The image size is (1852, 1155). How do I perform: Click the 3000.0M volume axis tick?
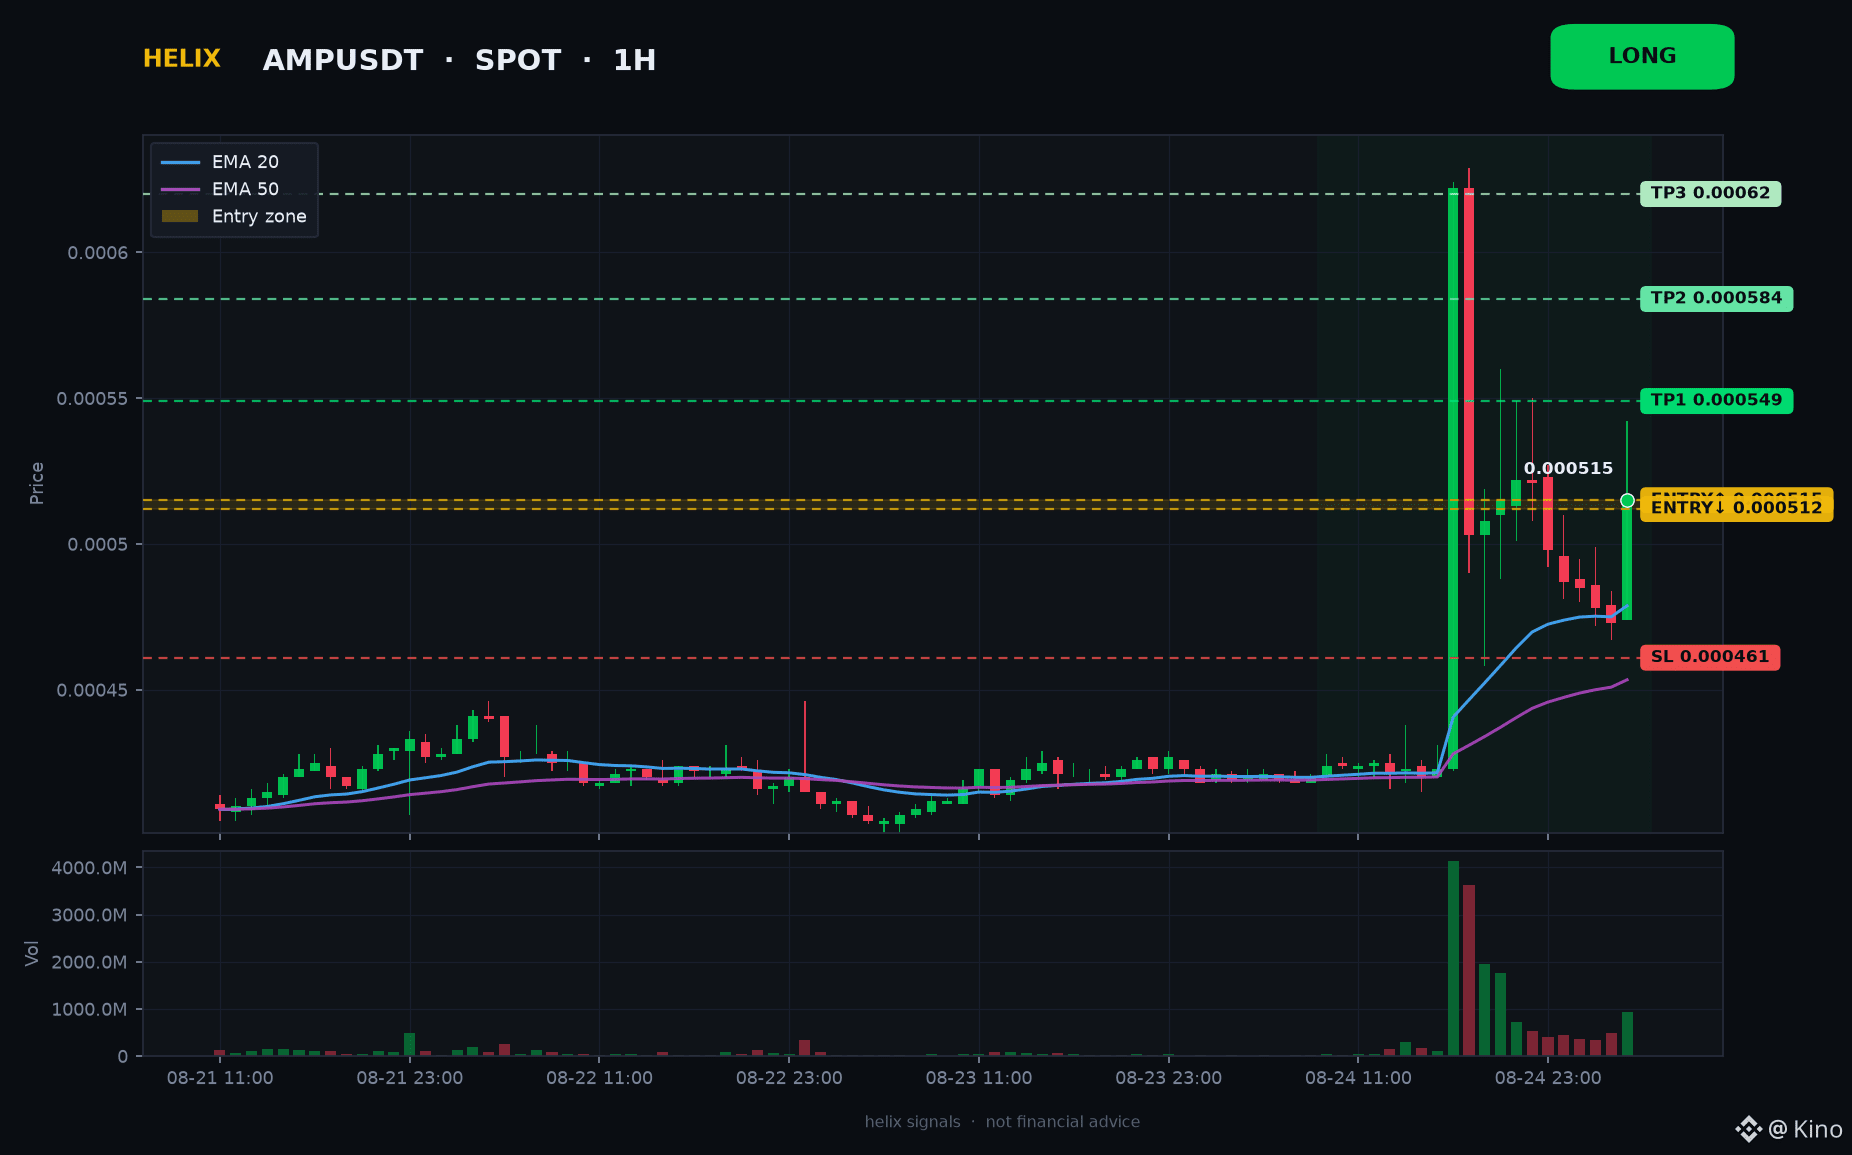click(x=89, y=915)
